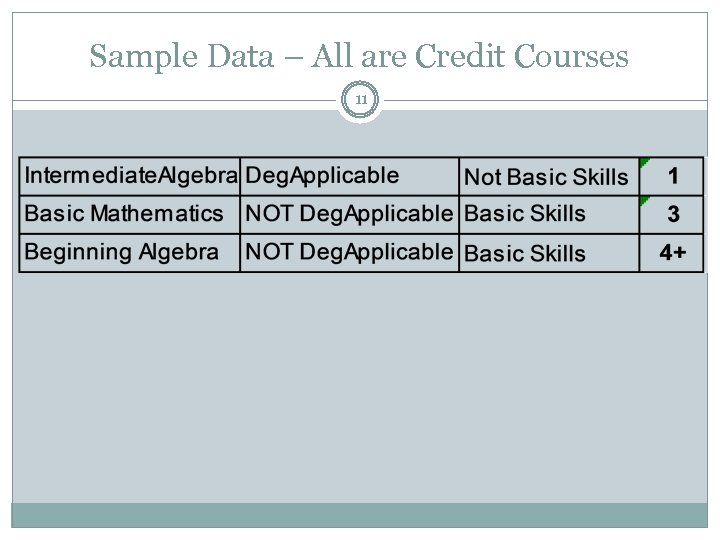Click 'Basic Skills' in the Basic Mathematics row
Viewport: 720px width, 540px height.
548,214
